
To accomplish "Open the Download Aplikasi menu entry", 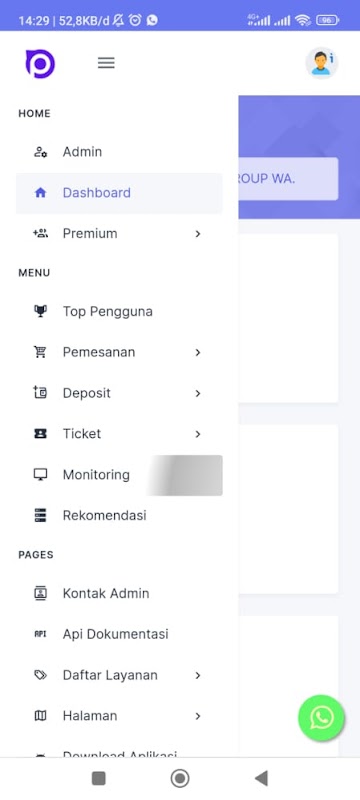I will (x=119, y=753).
